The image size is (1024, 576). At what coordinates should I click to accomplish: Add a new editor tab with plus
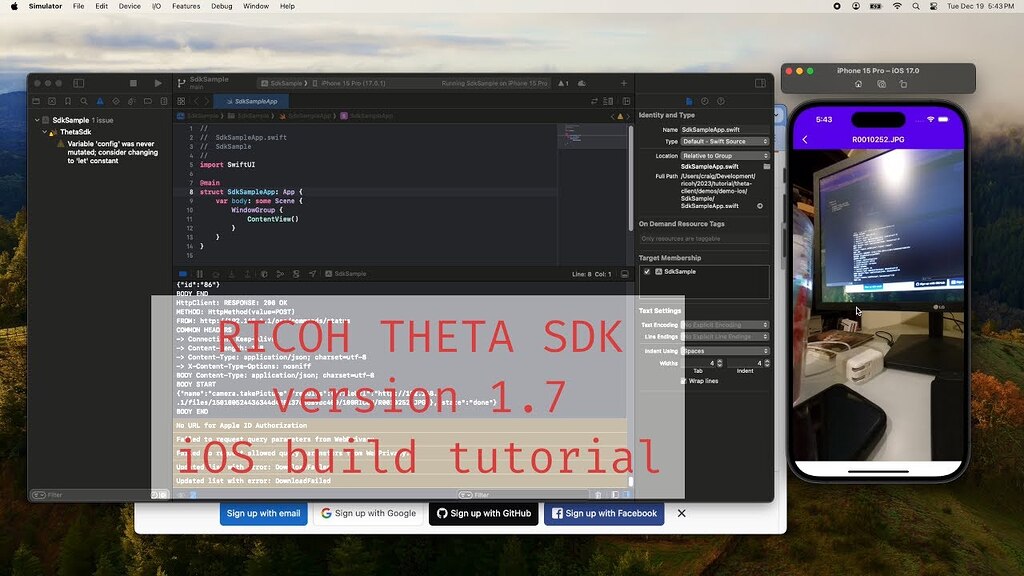[624, 83]
